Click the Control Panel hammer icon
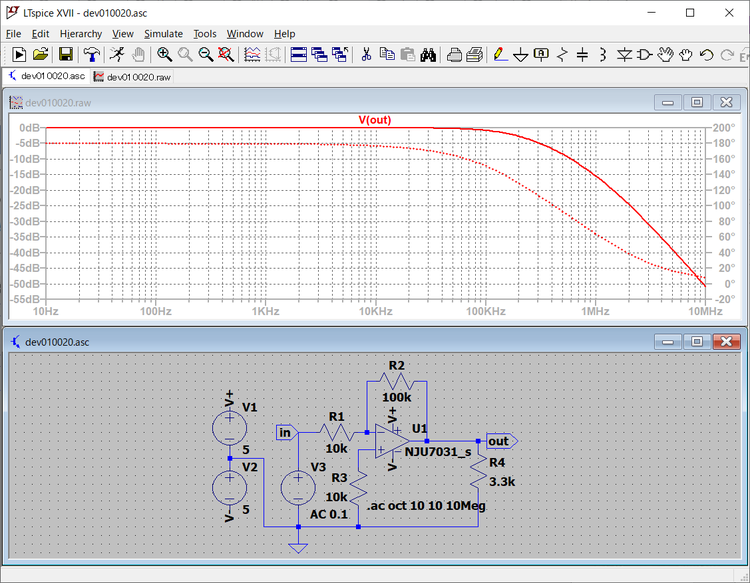Screen dimensions: 750x583 pyautogui.click(x=91, y=54)
